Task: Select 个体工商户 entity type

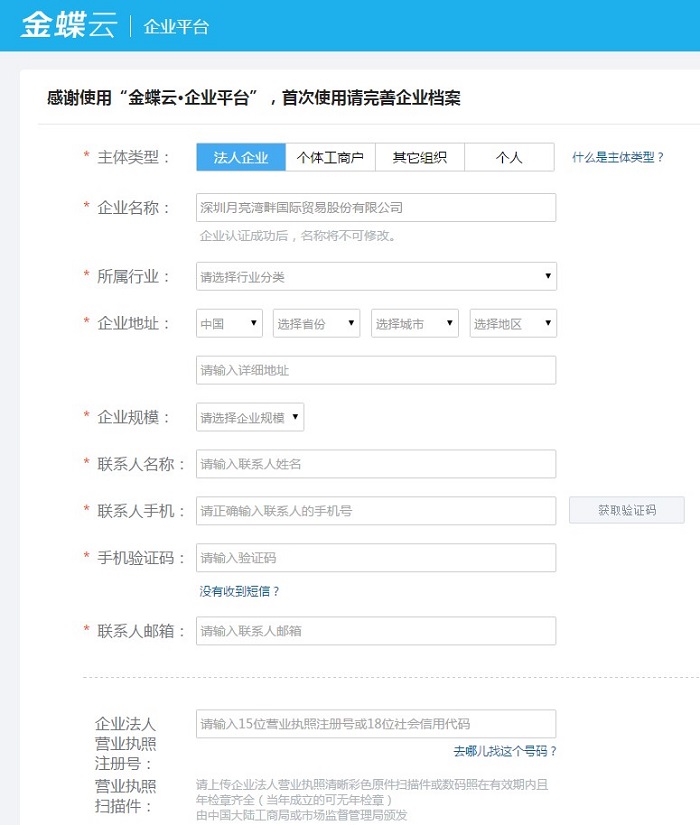Action: [330, 158]
